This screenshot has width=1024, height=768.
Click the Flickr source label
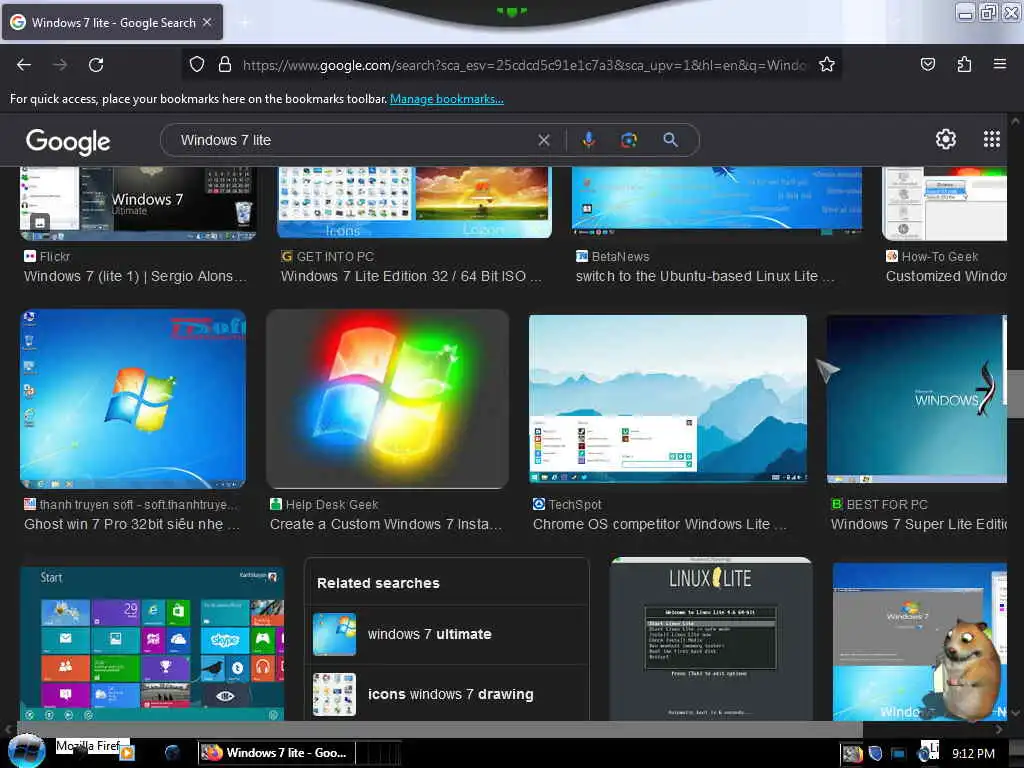[x=47, y=257]
